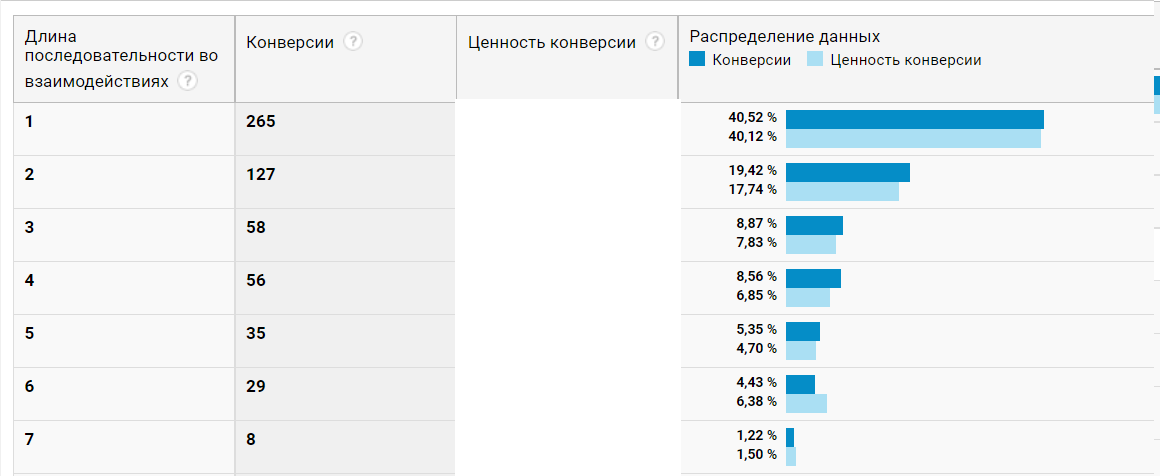Screen dimensions: 1160x476
Task: Click the light blue 6,38 % bar
Action: point(806,403)
